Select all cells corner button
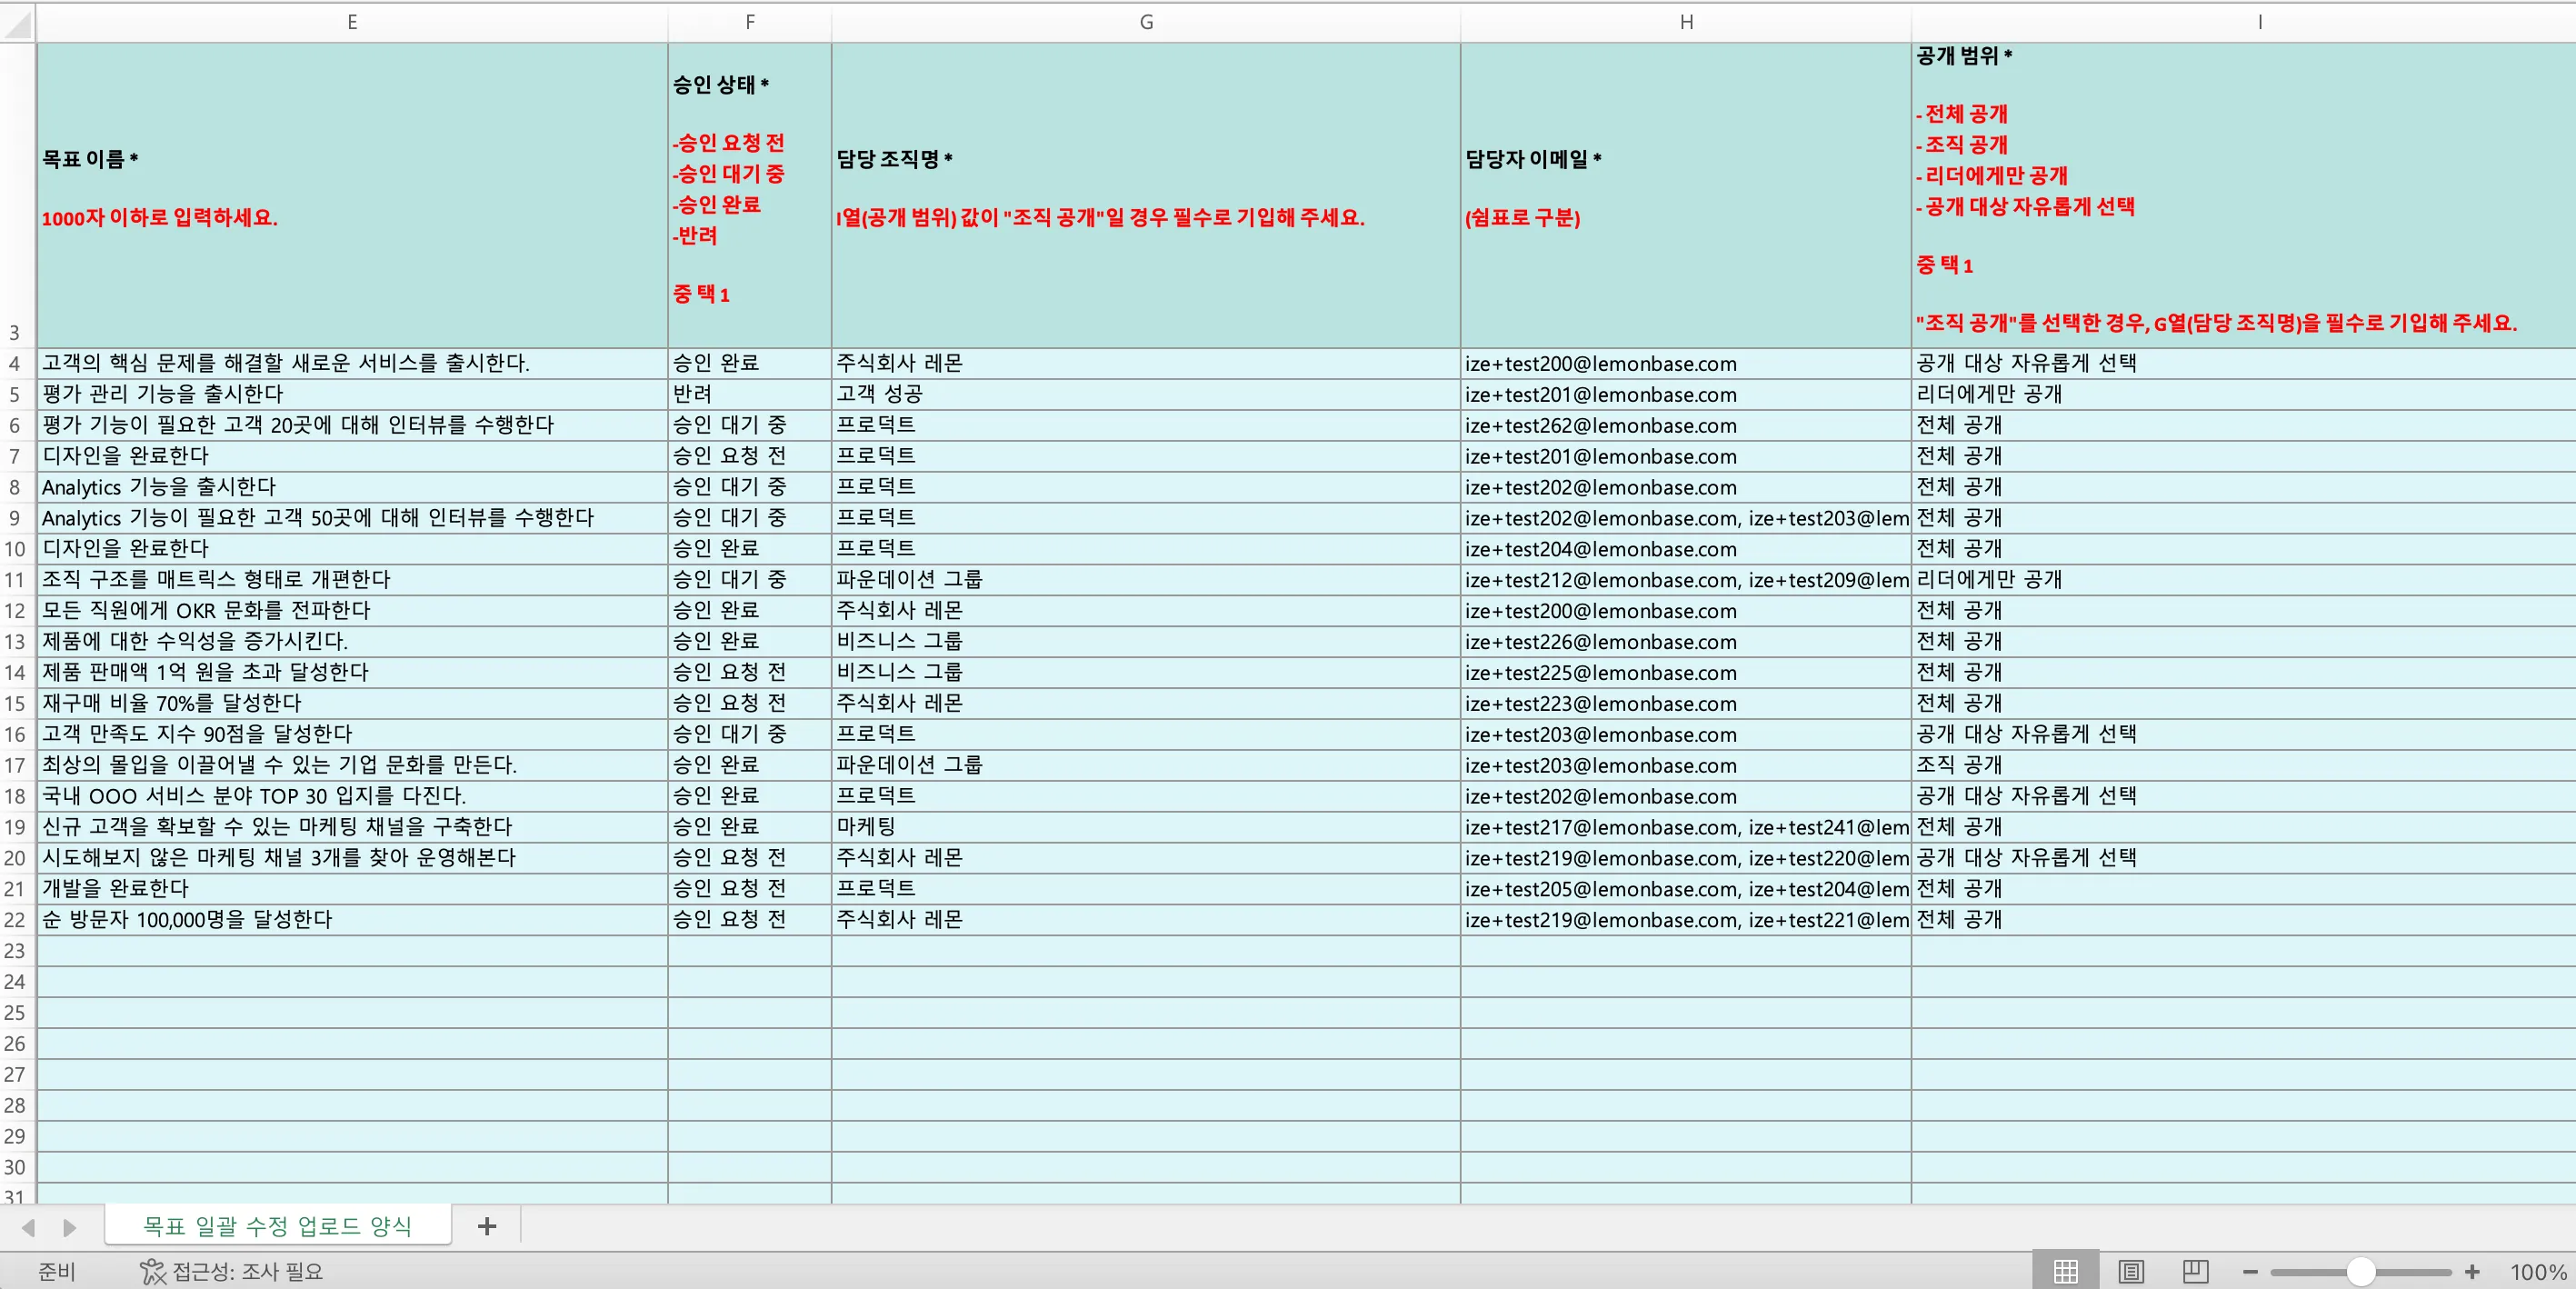The image size is (2576, 1289). pyautogui.click(x=17, y=23)
